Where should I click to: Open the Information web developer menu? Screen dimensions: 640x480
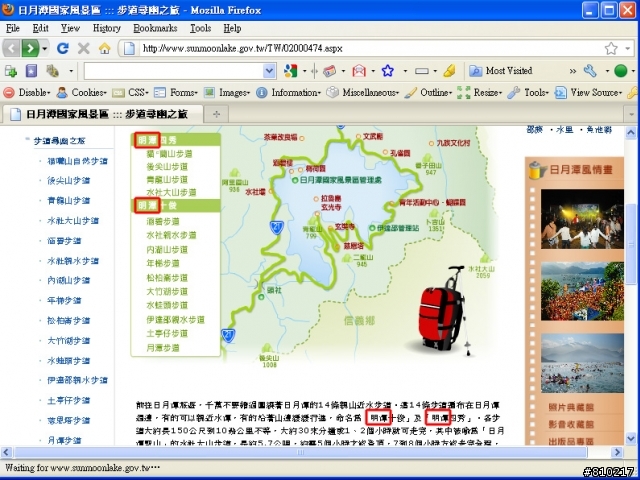pyautogui.click(x=289, y=93)
